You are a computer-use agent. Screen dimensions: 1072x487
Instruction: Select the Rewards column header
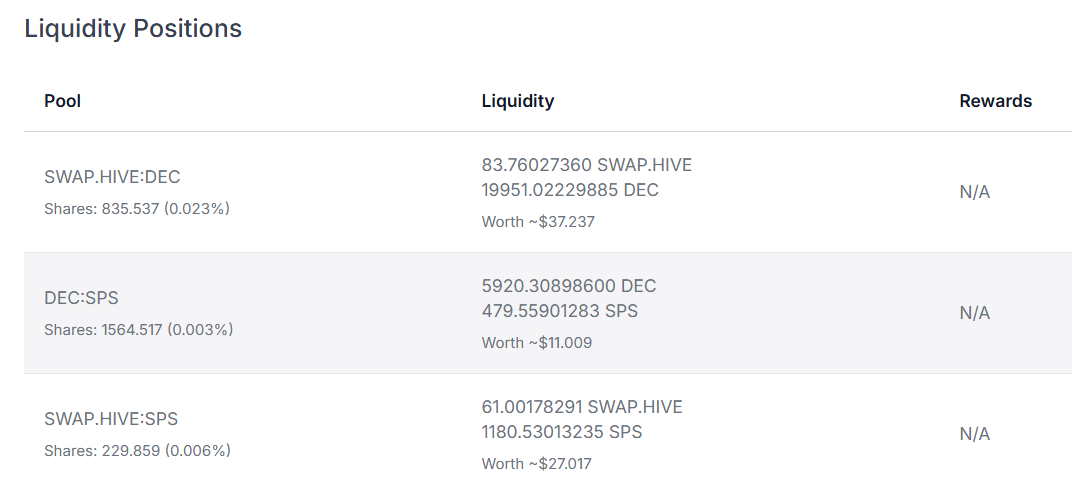[995, 101]
